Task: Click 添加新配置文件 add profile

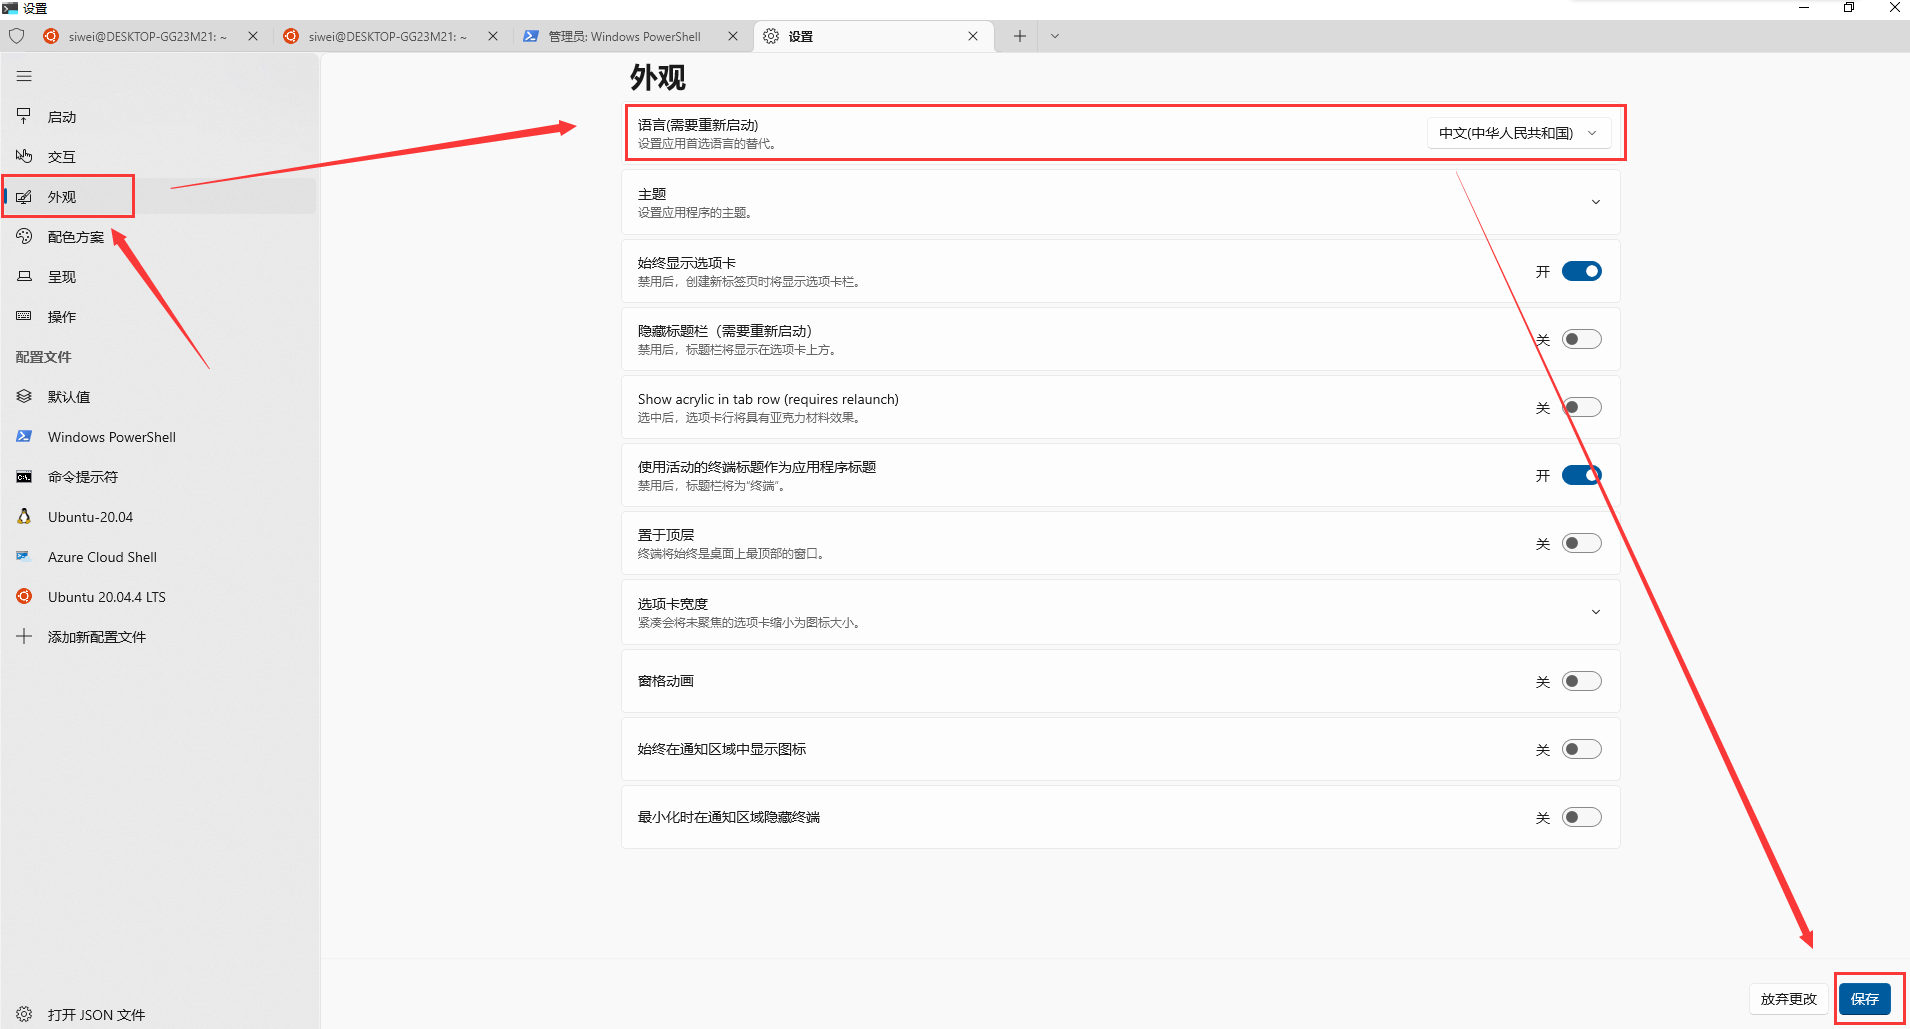Action: point(160,637)
